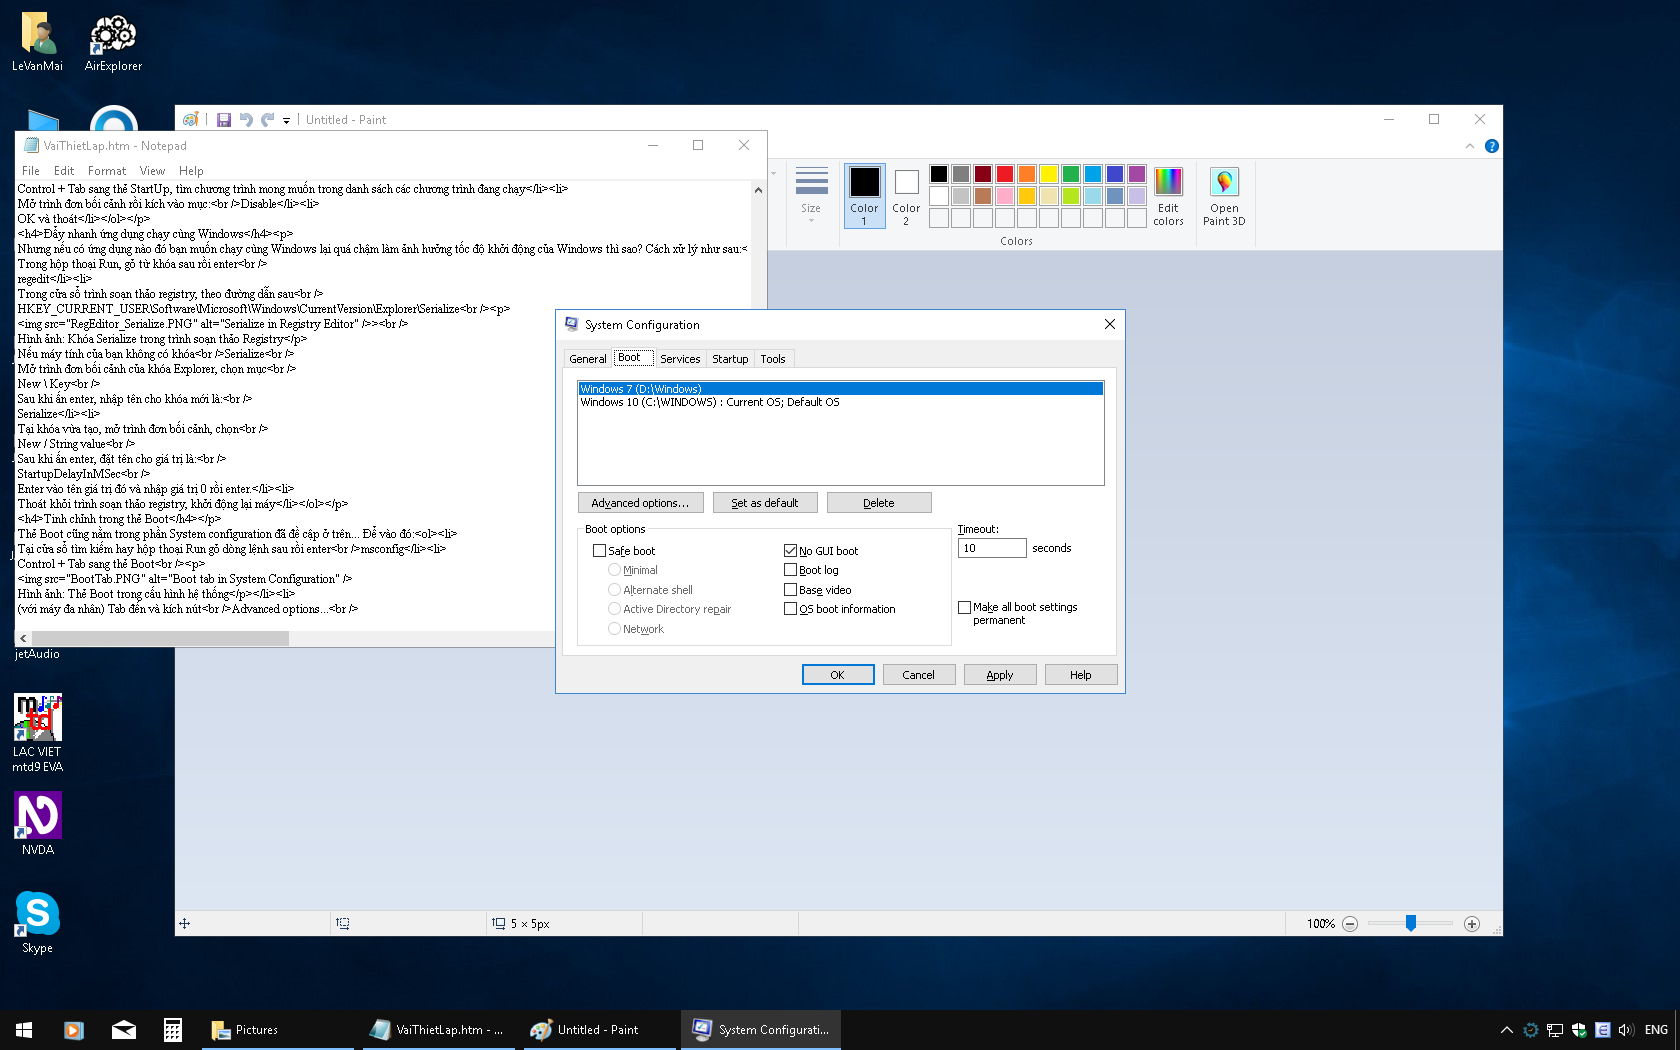Toggle Make all boot settings permanent
This screenshot has width=1680, height=1050.
(x=965, y=607)
